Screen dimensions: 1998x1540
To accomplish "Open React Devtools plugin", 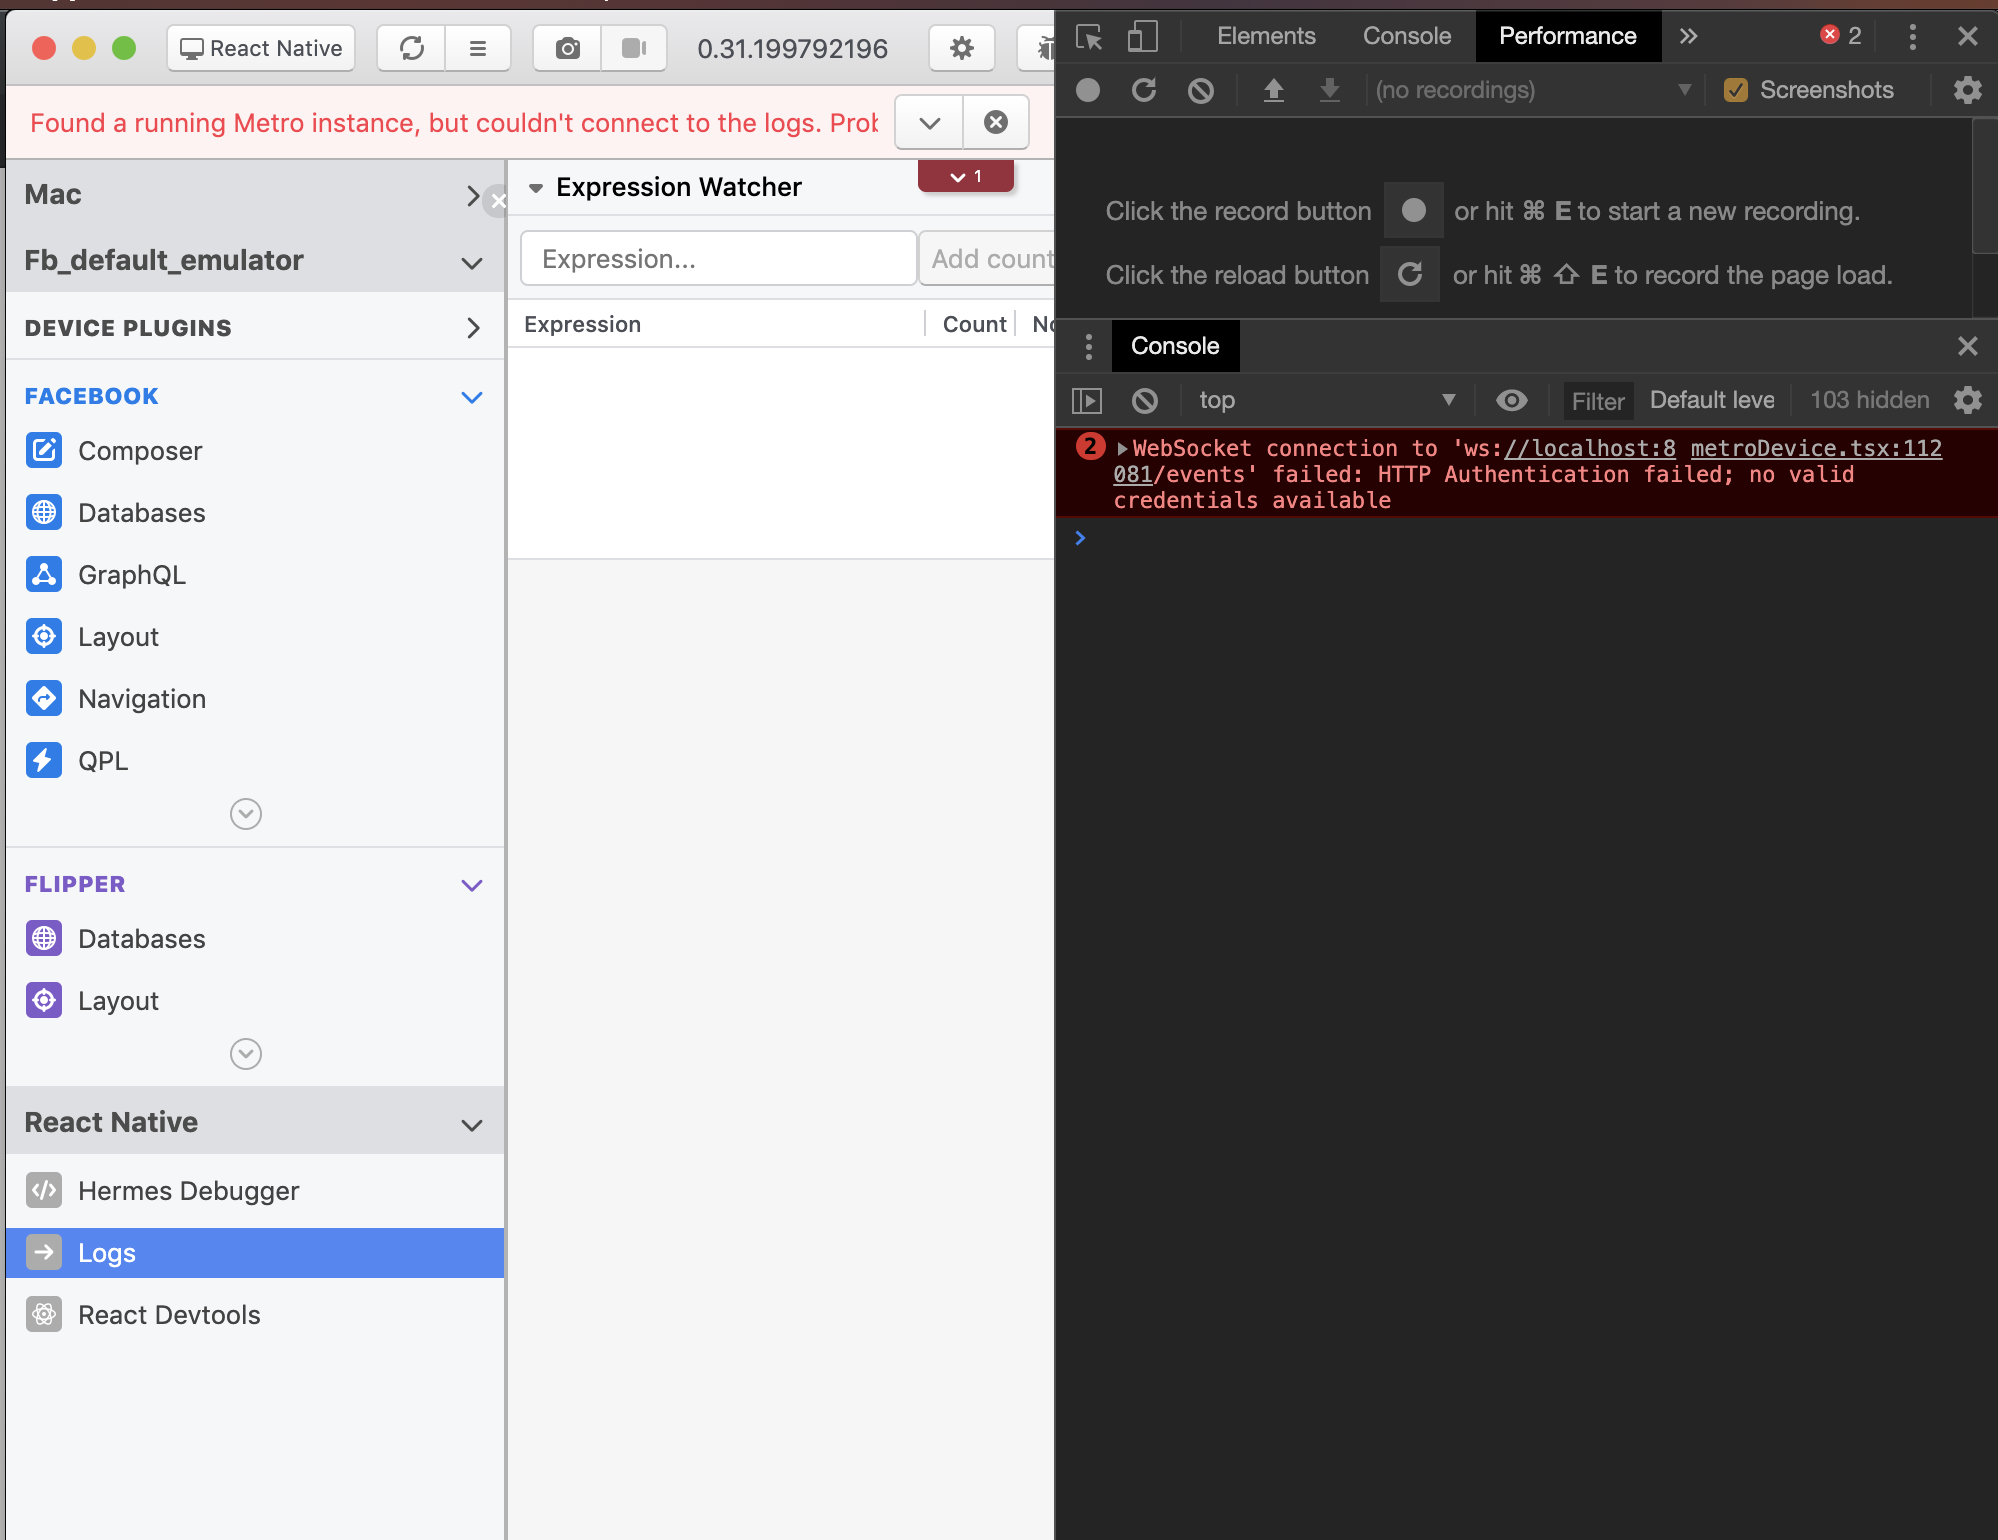I will coord(169,1314).
